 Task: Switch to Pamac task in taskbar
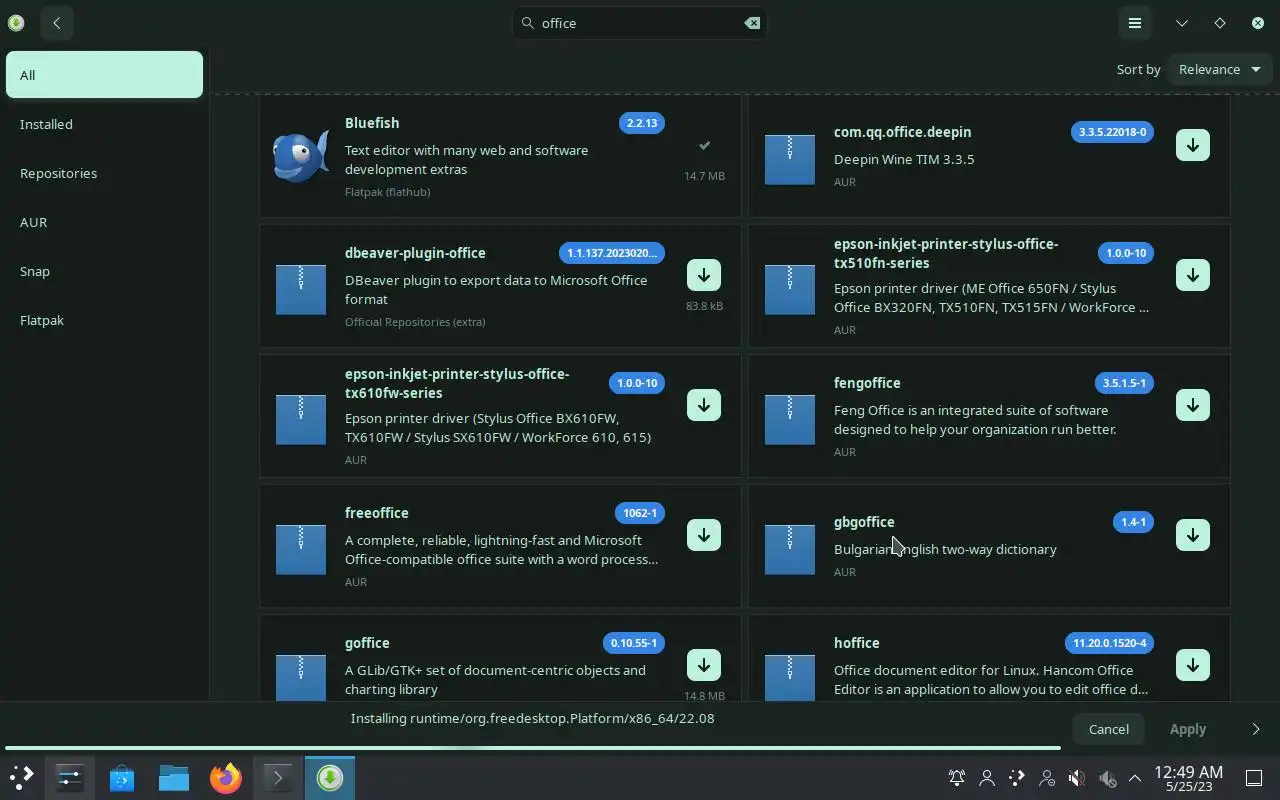(x=330, y=777)
